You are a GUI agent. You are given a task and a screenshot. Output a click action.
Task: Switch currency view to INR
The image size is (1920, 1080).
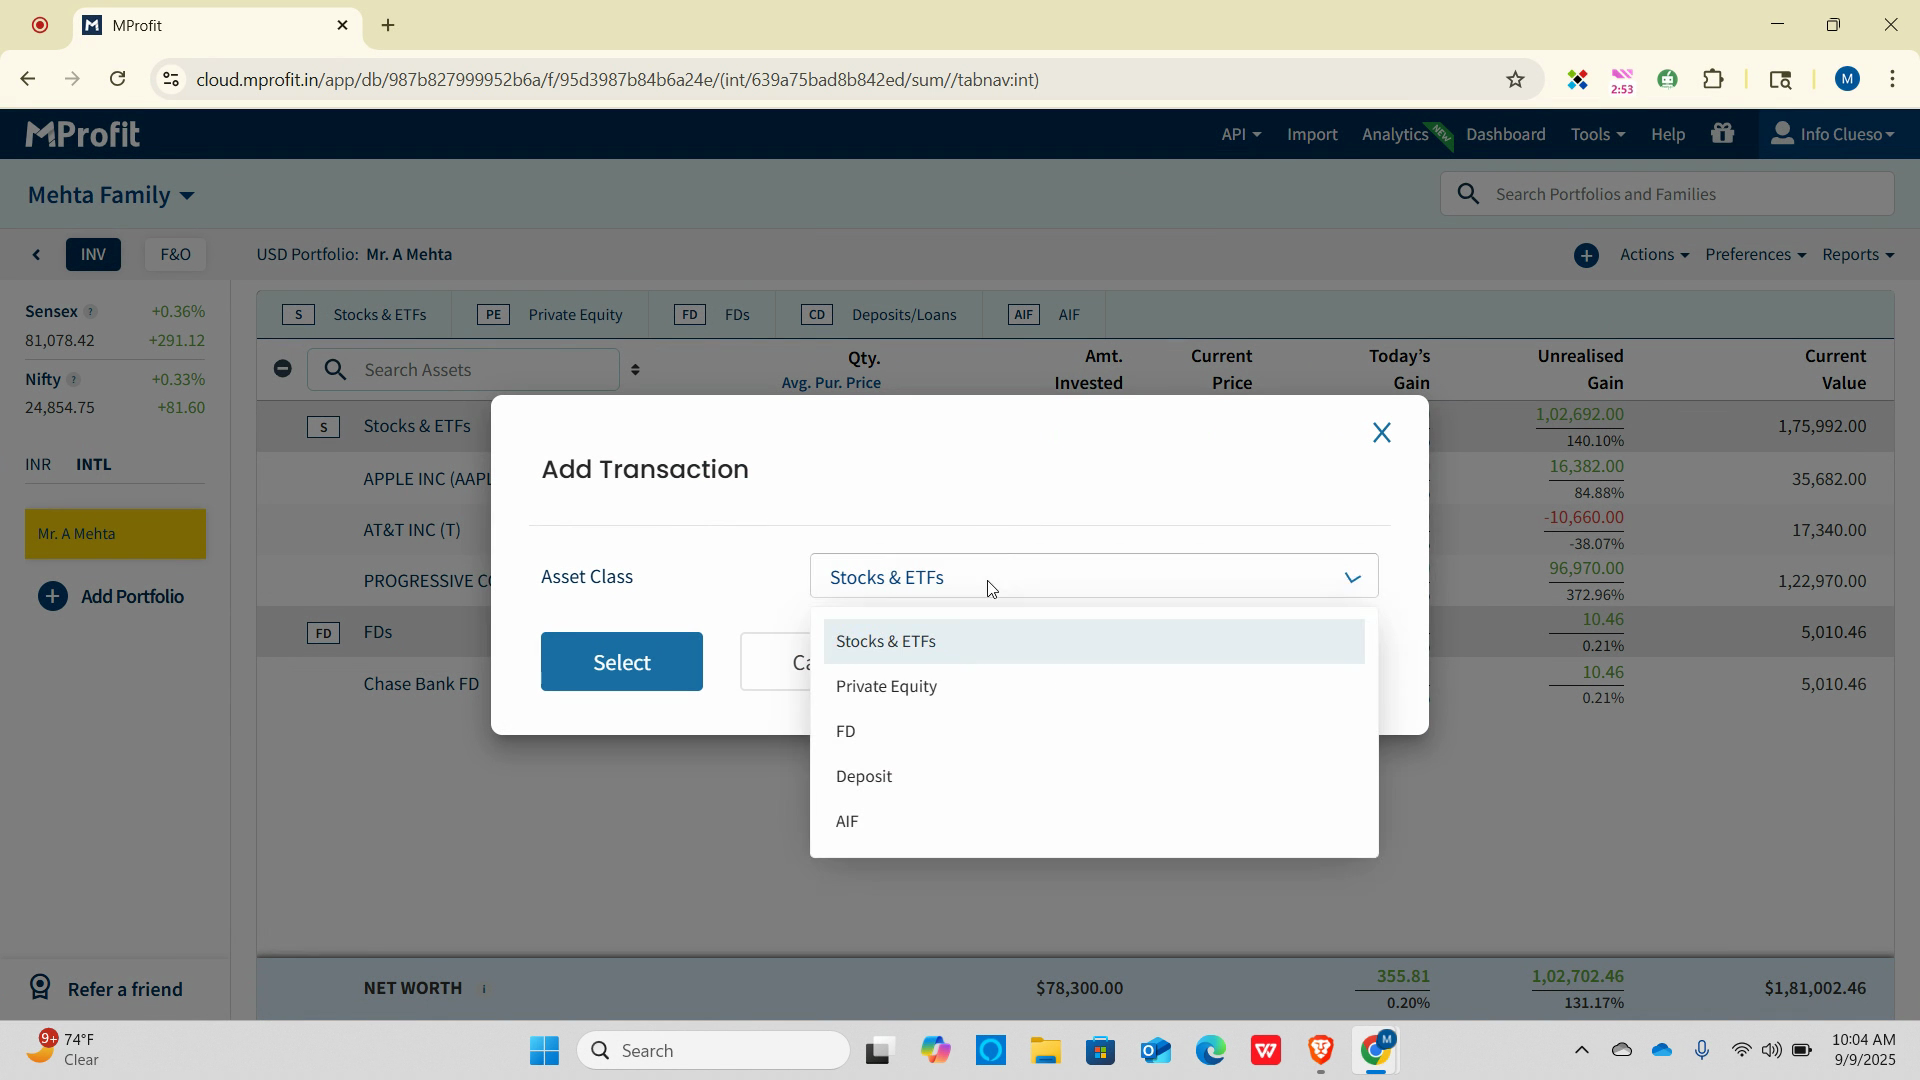coord(38,465)
